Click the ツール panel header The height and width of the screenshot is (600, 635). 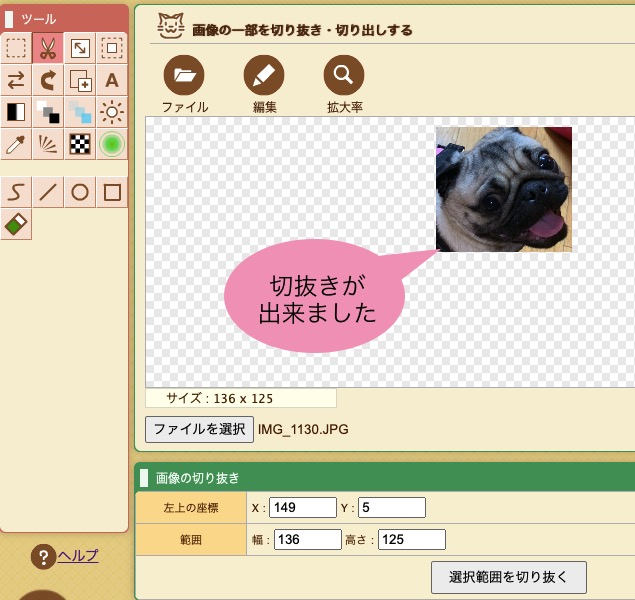pos(64,19)
